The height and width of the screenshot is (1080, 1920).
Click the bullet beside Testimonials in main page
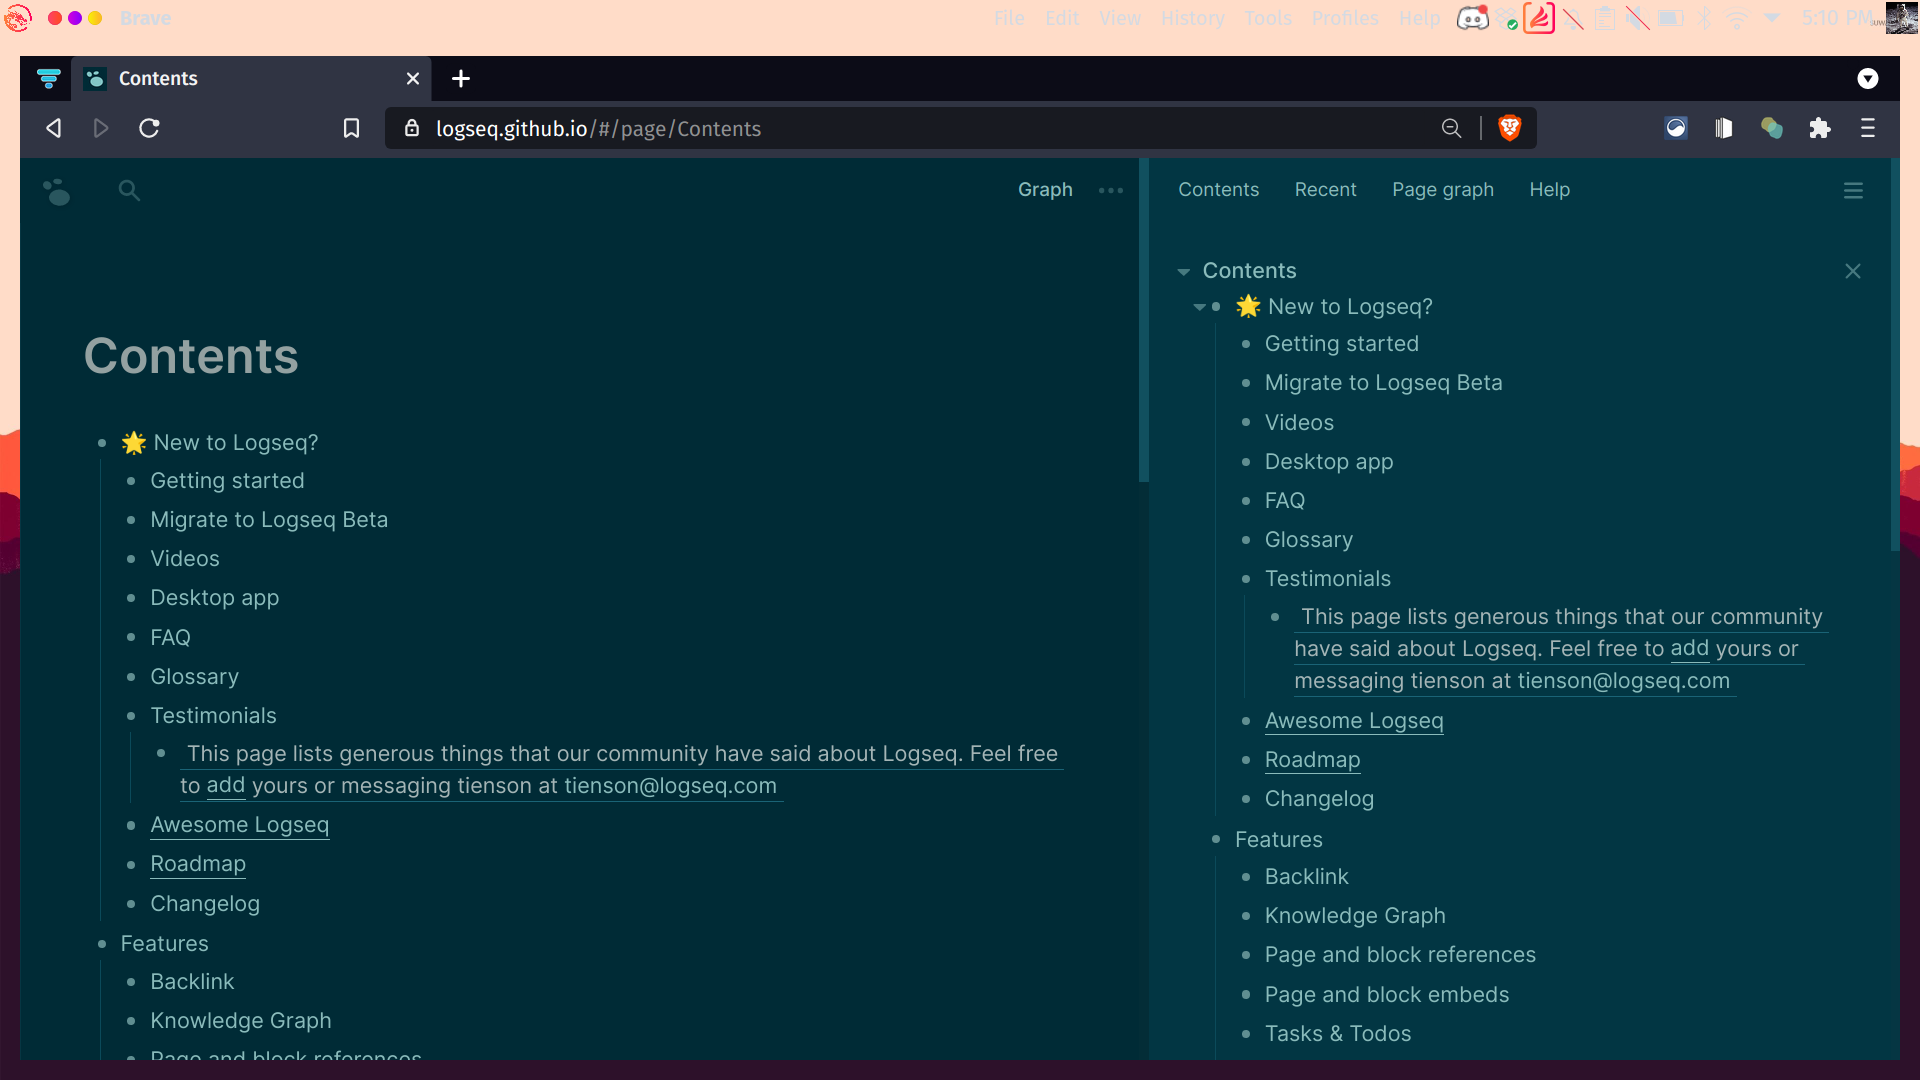pyautogui.click(x=131, y=716)
